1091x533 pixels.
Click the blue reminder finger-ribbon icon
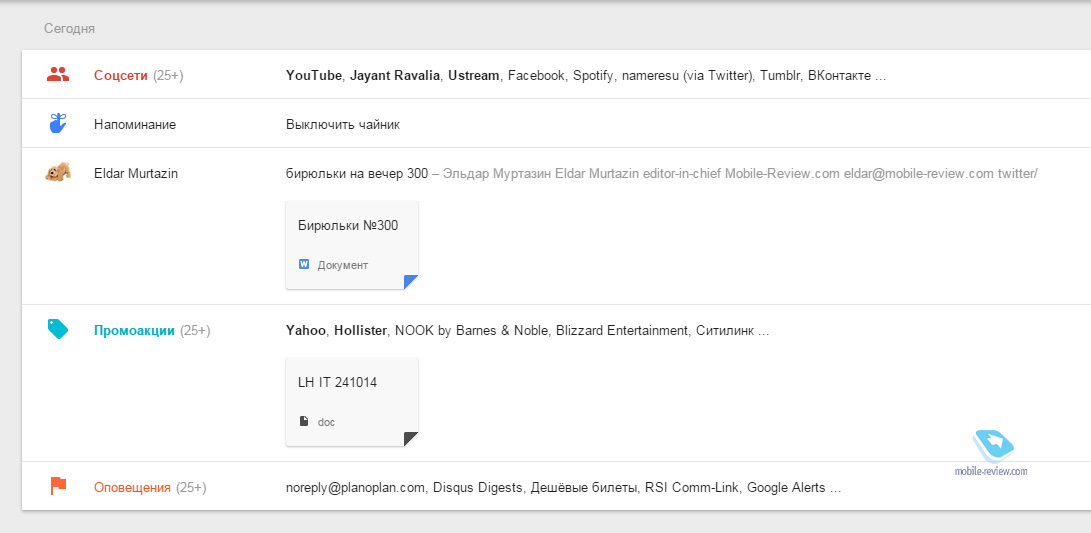click(58, 123)
